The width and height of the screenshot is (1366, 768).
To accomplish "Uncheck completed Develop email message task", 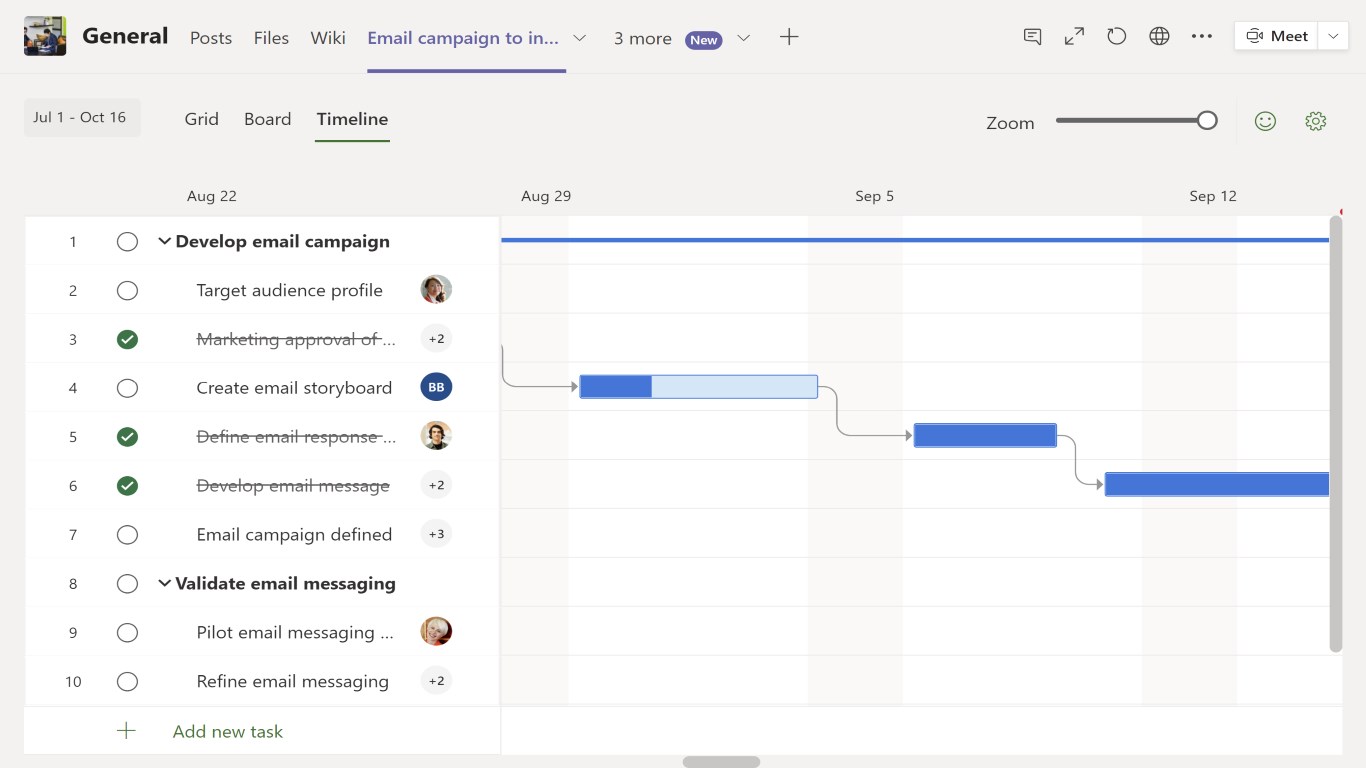I will [127, 486].
